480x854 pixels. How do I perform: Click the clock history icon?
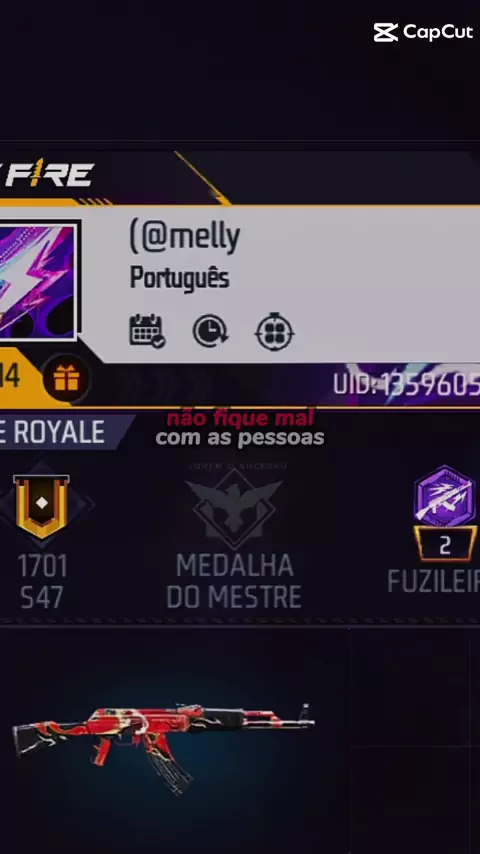point(210,331)
